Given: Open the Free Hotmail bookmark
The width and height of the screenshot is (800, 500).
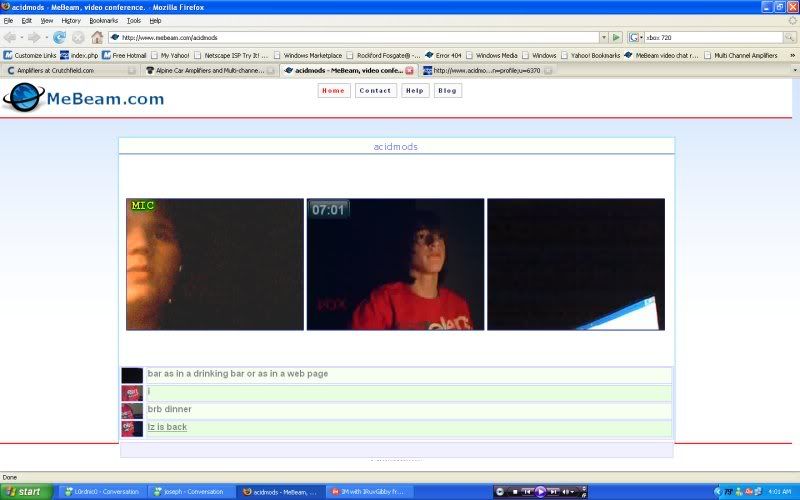Looking at the screenshot, I should 124,55.
